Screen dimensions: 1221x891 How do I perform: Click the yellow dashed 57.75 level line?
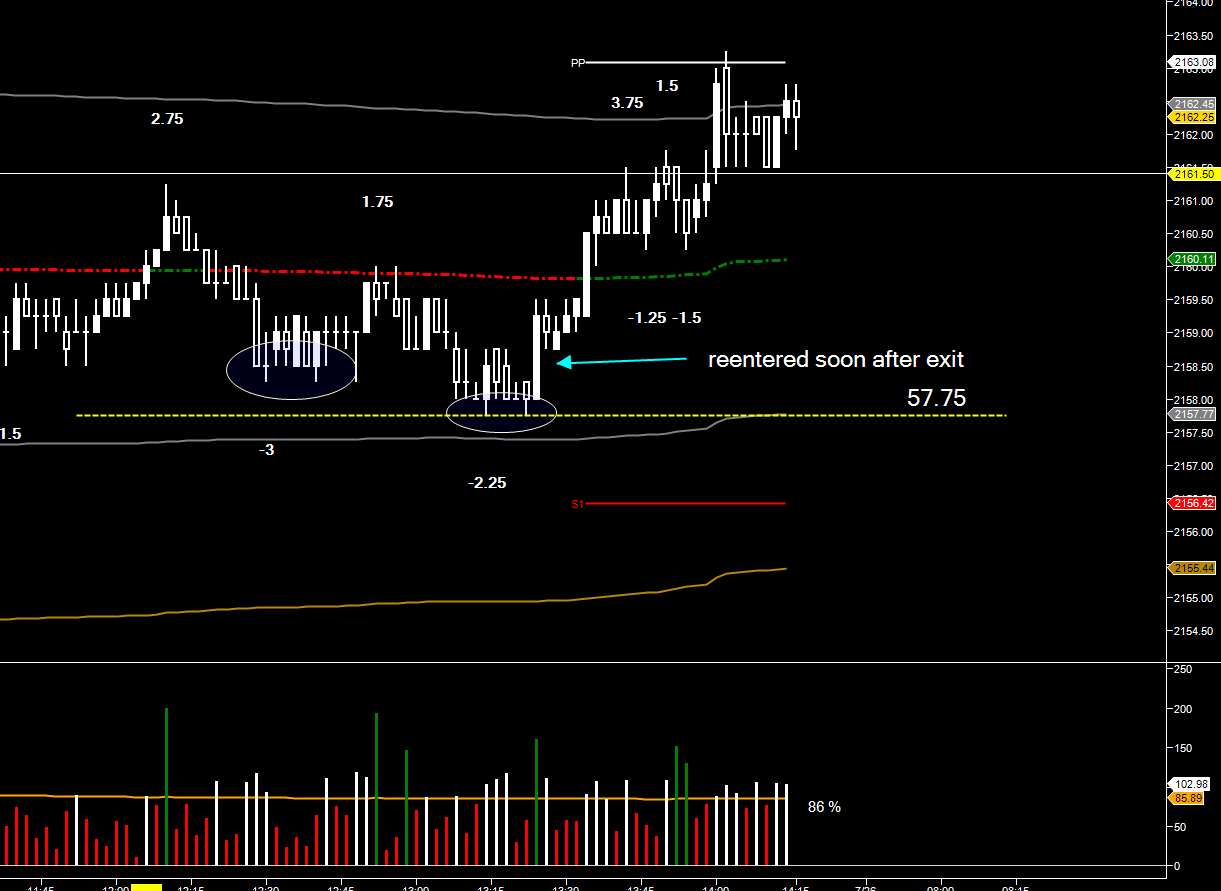click(x=540, y=415)
